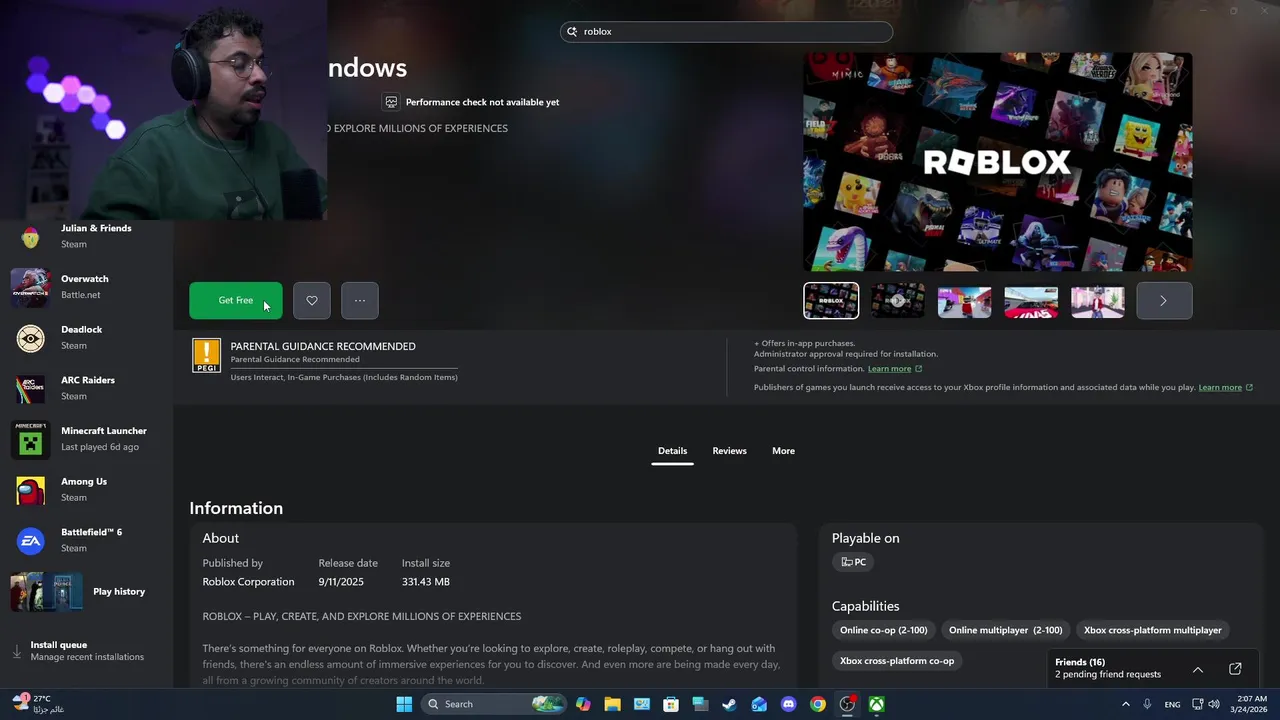Click Xbox cross-platform co-op chip

tap(897, 661)
